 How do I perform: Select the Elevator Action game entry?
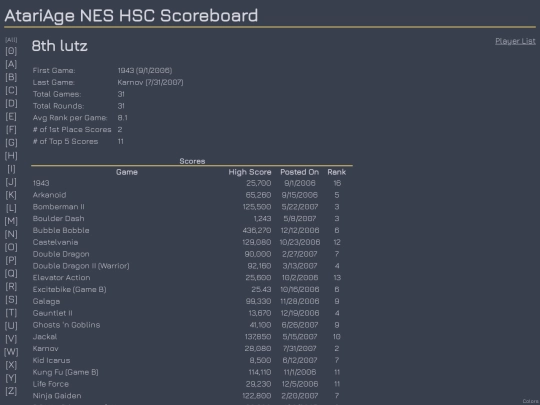[61, 278]
